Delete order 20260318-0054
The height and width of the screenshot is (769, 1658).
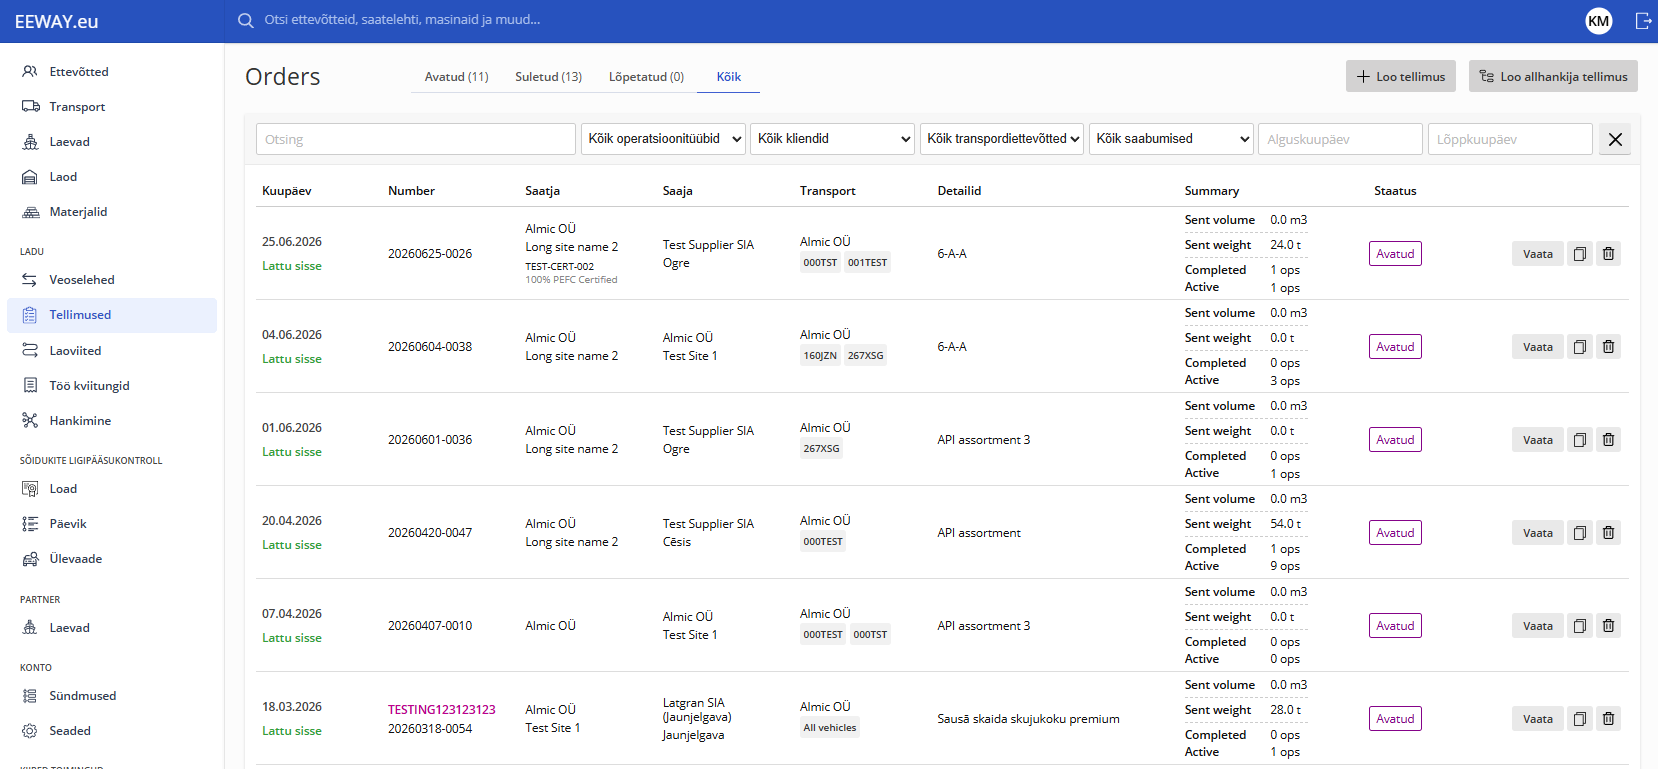1609,719
